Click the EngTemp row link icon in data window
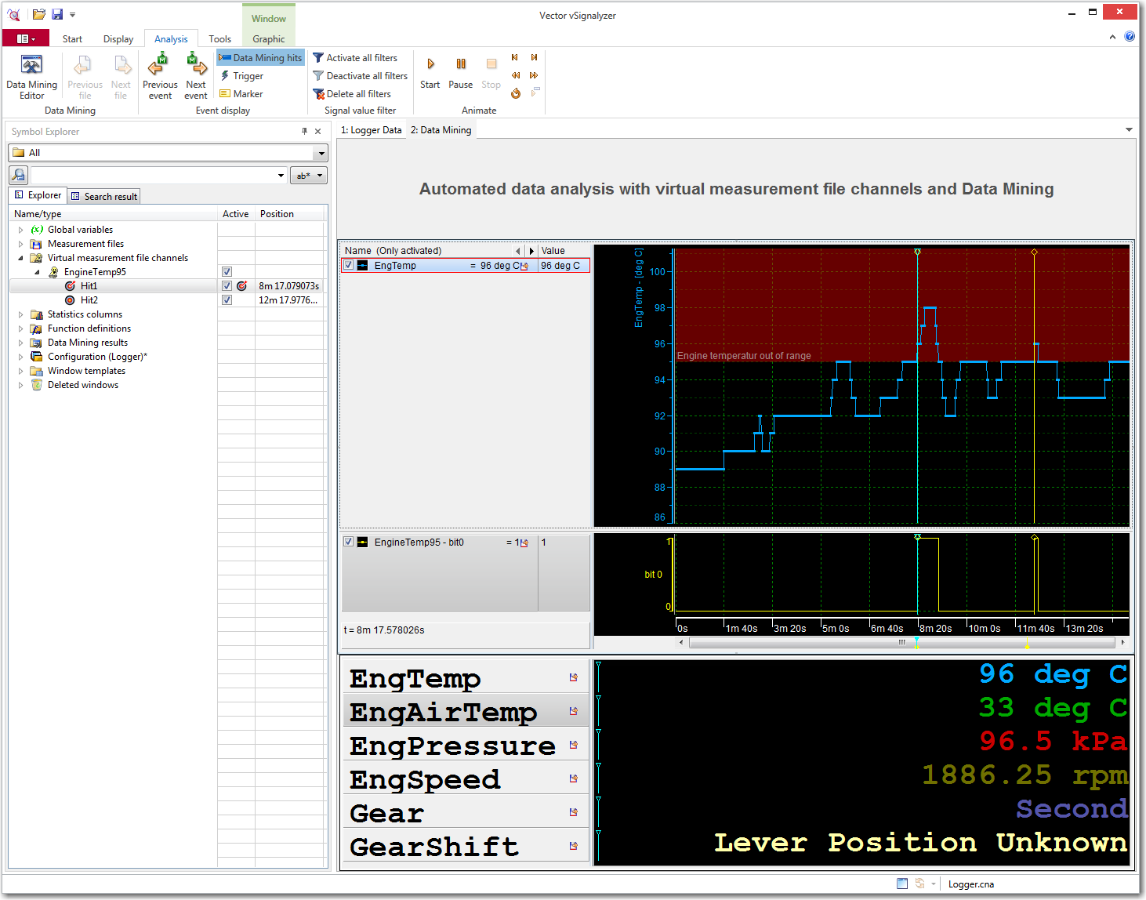The image size is (1146, 900). (x=574, y=678)
